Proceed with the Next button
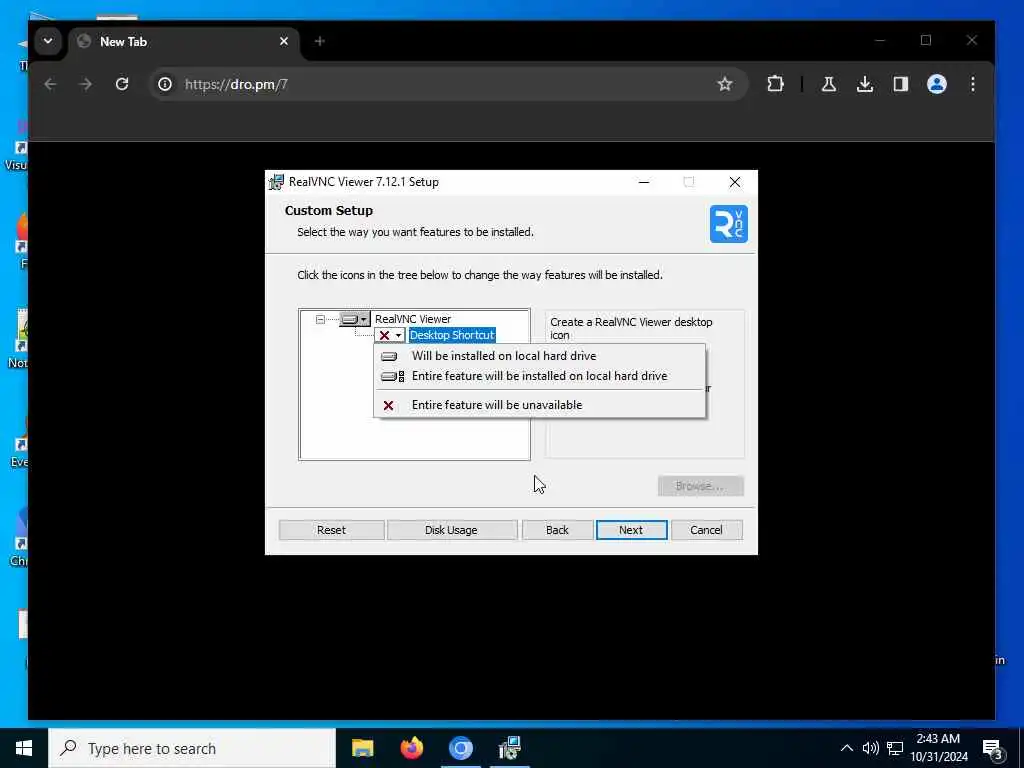This screenshot has width=1024, height=768. tap(631, 530)
